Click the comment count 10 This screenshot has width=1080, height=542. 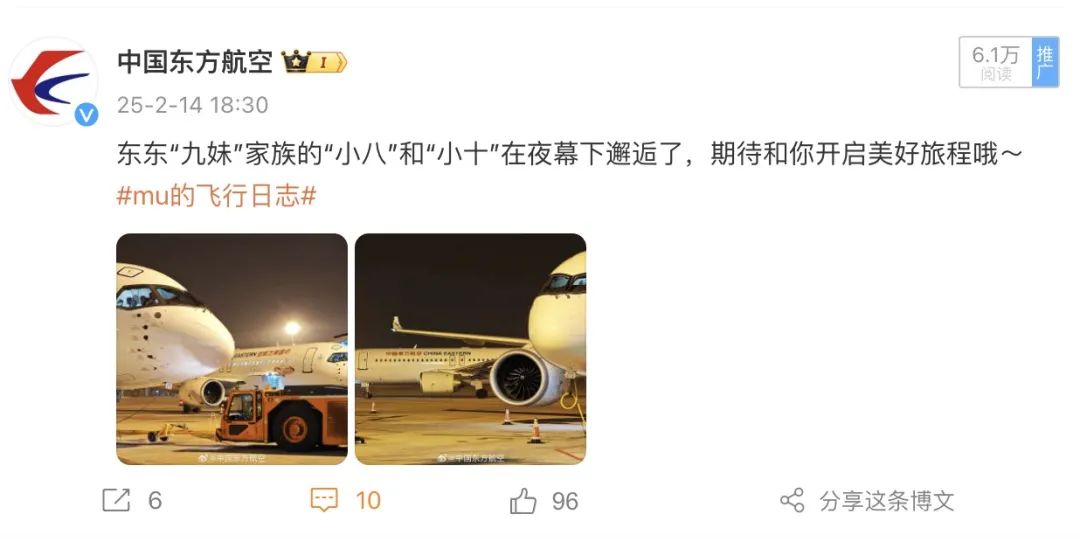coord(368,501)
